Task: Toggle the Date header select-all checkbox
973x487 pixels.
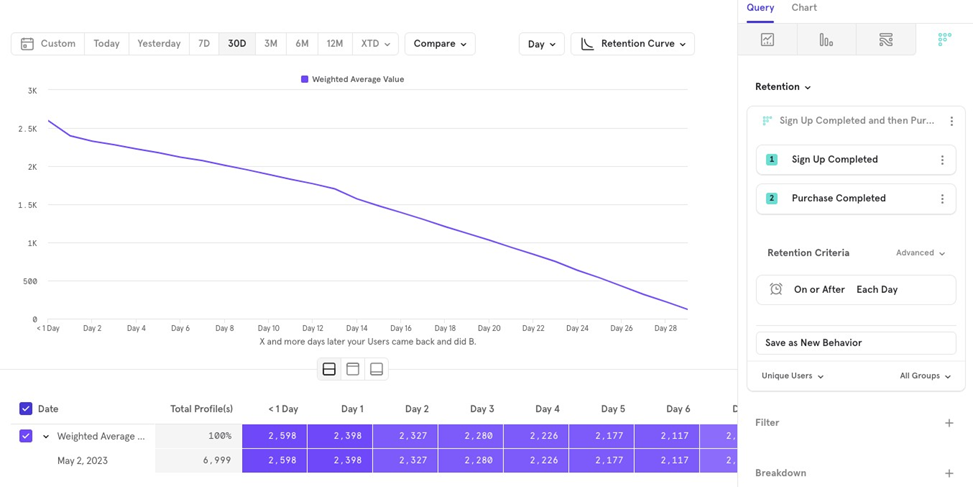Action: click(x=26, y=409)
